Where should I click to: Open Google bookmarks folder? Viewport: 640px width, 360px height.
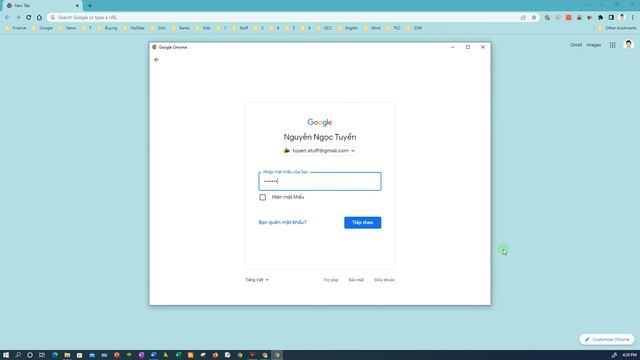click(42, 28)
